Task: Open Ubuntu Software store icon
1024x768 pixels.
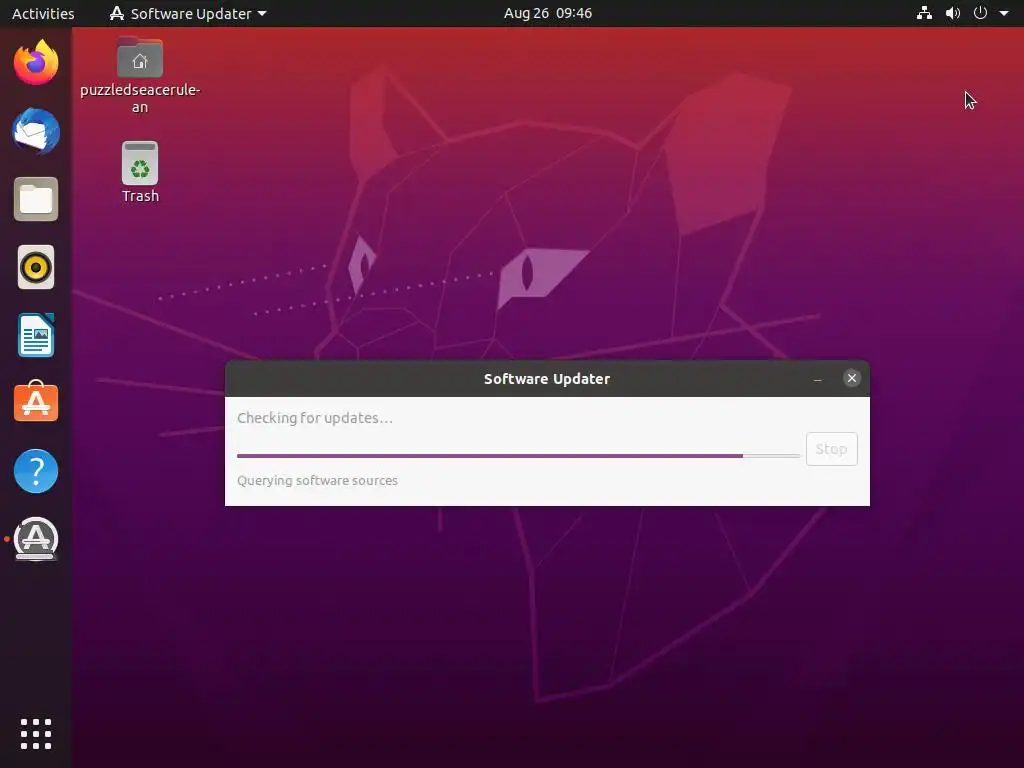Action: point(36,402)
